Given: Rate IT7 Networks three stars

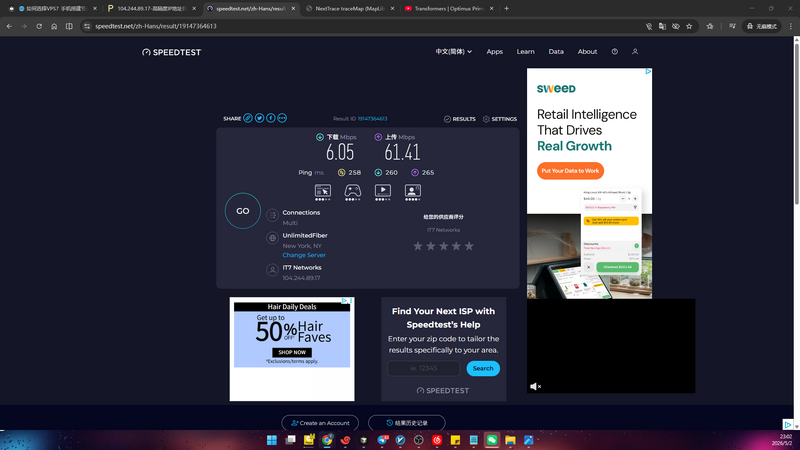Looking at the screenshot, I should point(443,246).
